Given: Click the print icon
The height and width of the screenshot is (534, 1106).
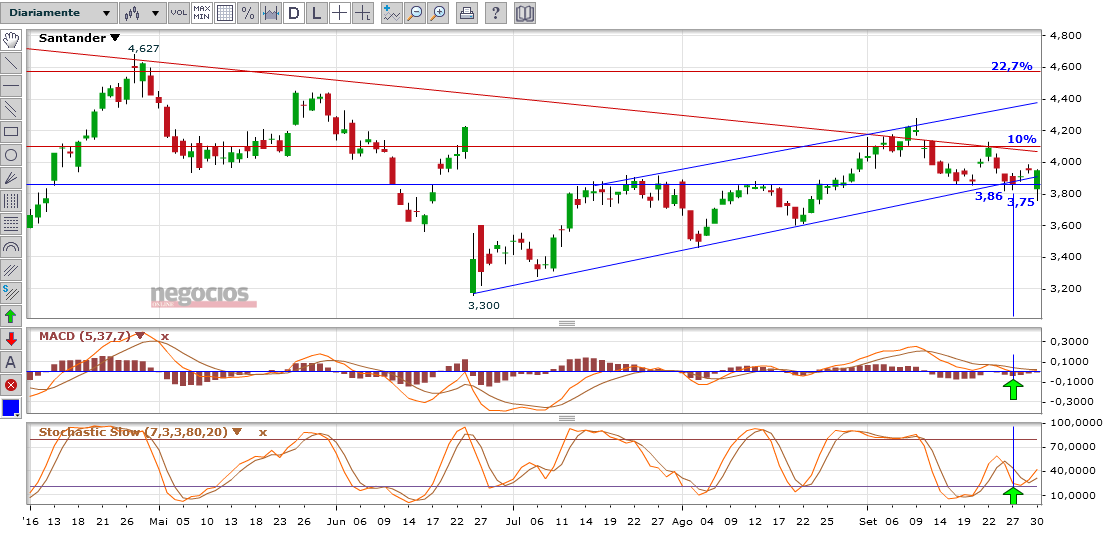Looking at the screenshot, I should coord(466,13).
